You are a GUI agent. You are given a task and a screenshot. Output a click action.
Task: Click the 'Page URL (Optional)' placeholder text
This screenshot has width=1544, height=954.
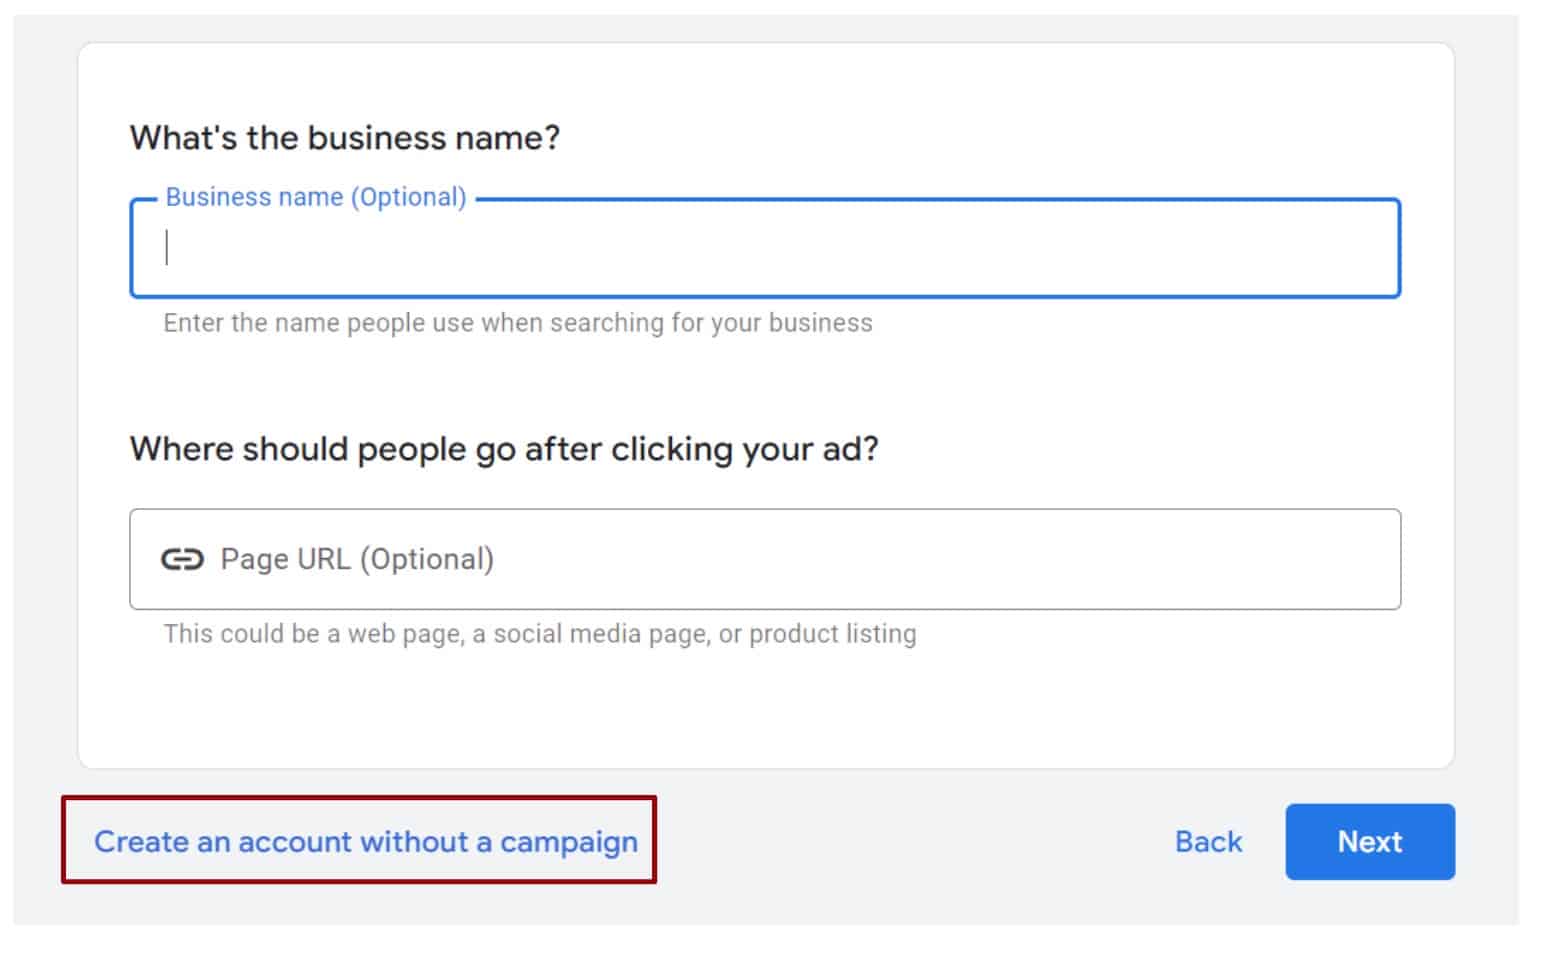pos(357,559)
